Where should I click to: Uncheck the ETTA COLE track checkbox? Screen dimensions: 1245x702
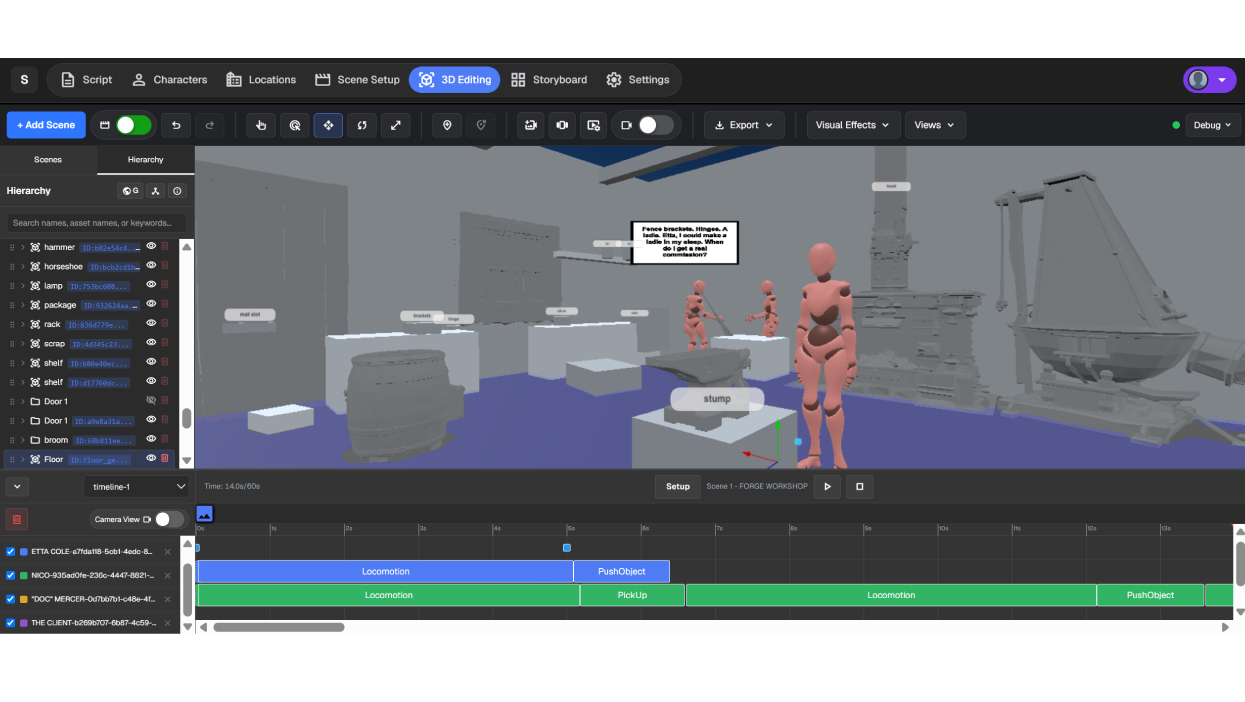point(11,551)
